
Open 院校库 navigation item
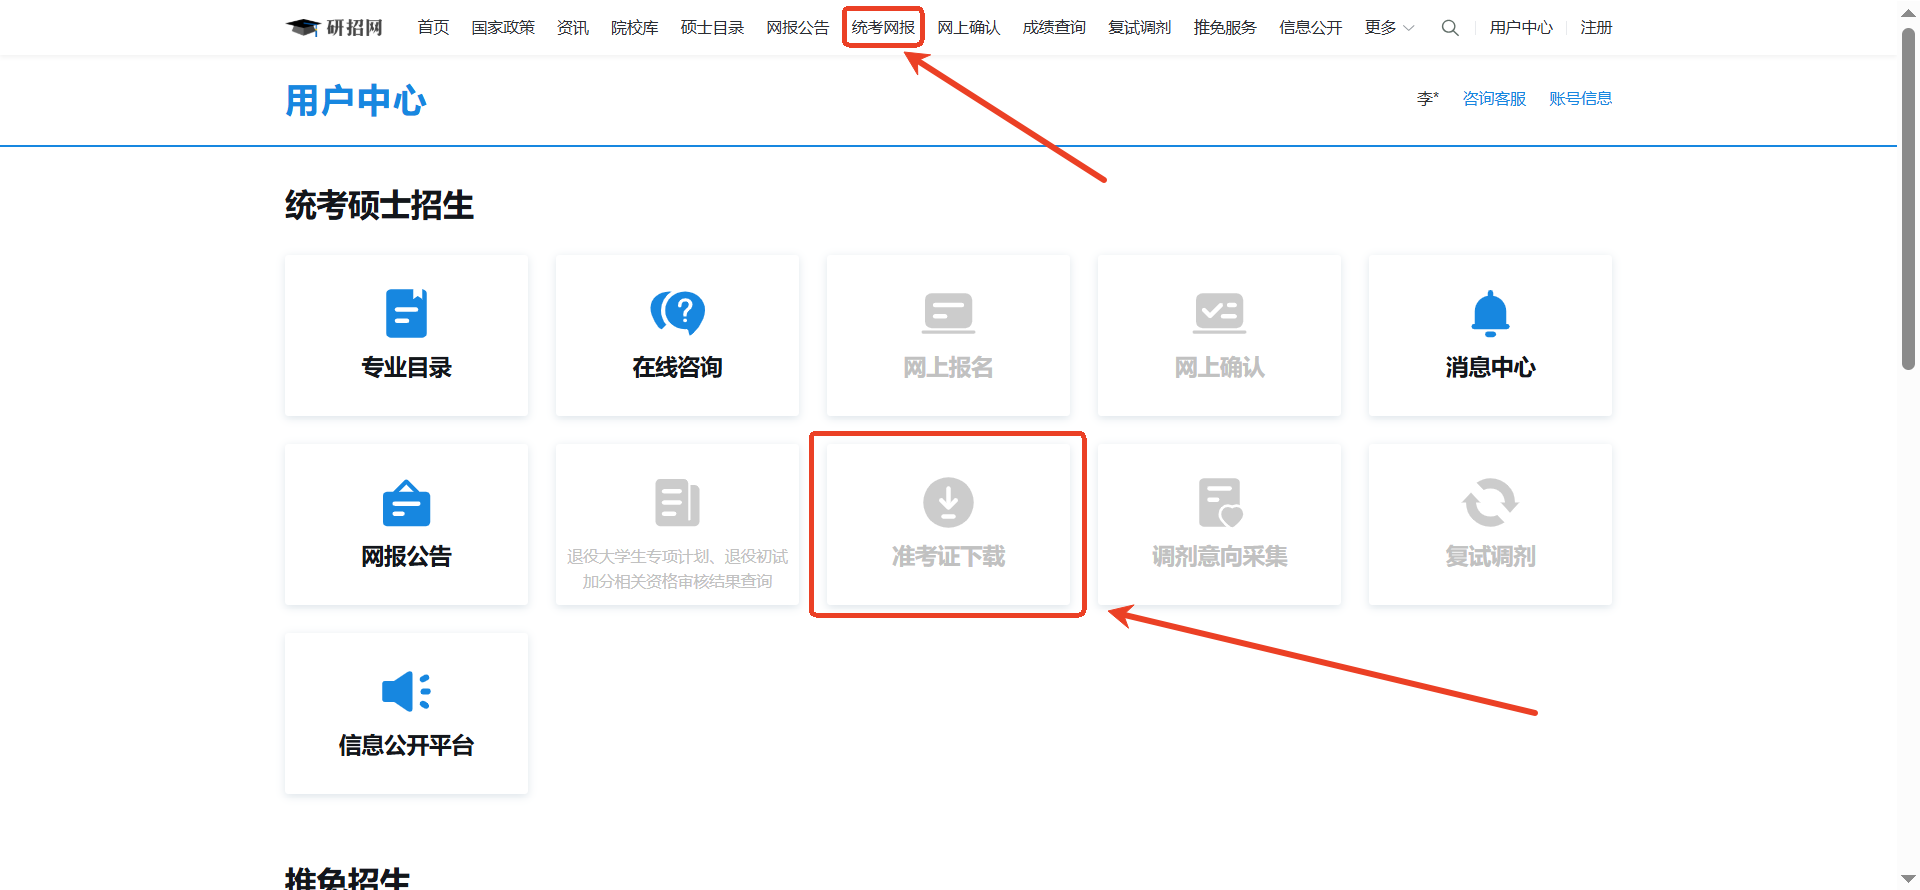tap(635, 28)
